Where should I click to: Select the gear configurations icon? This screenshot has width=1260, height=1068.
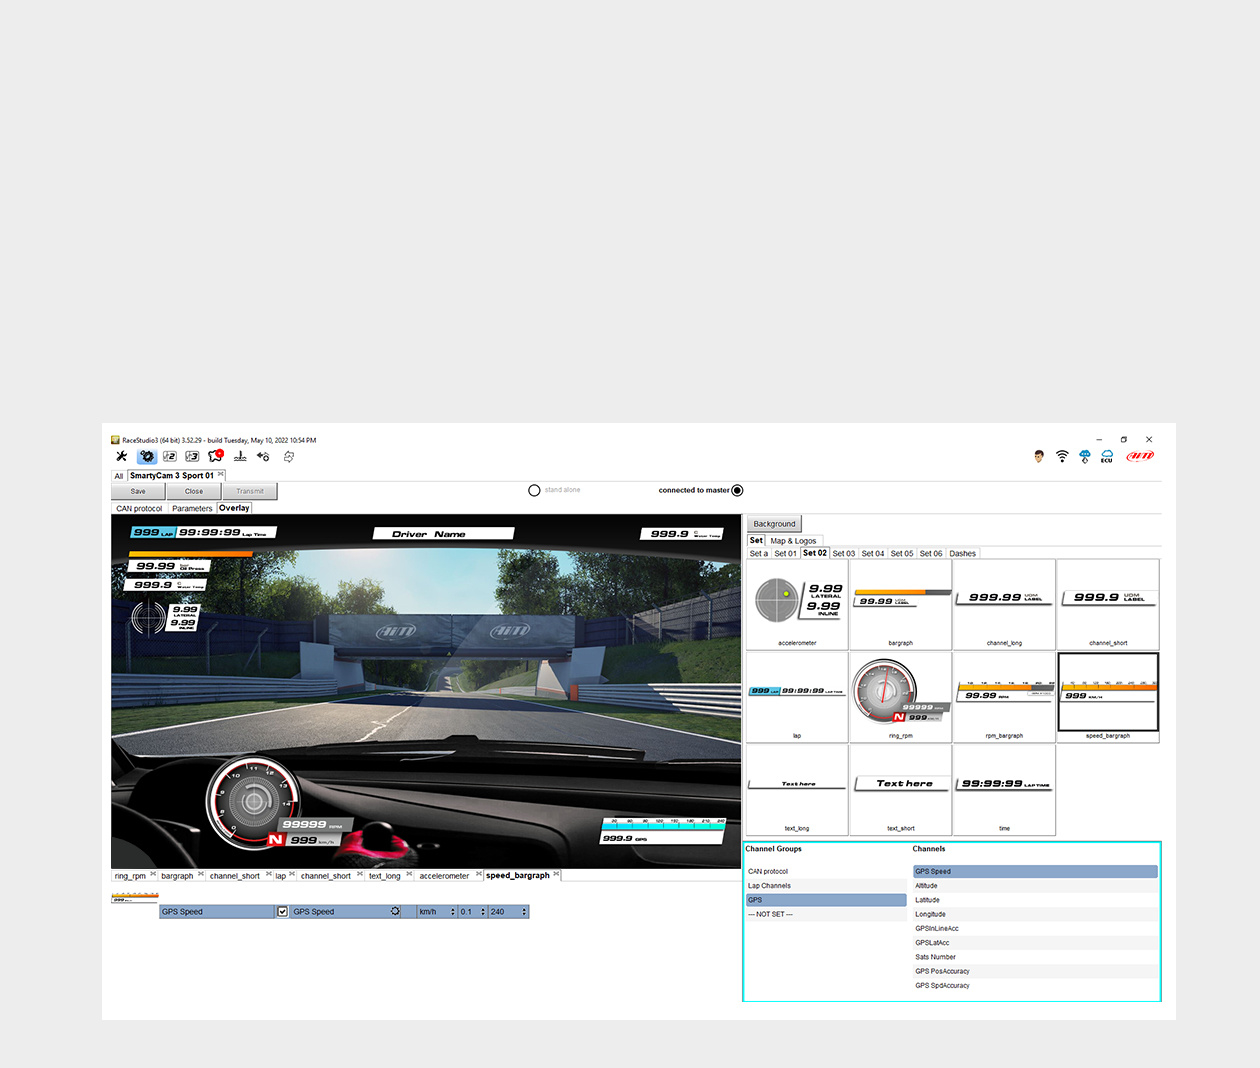pyautogui.click(x=147, y=456)
